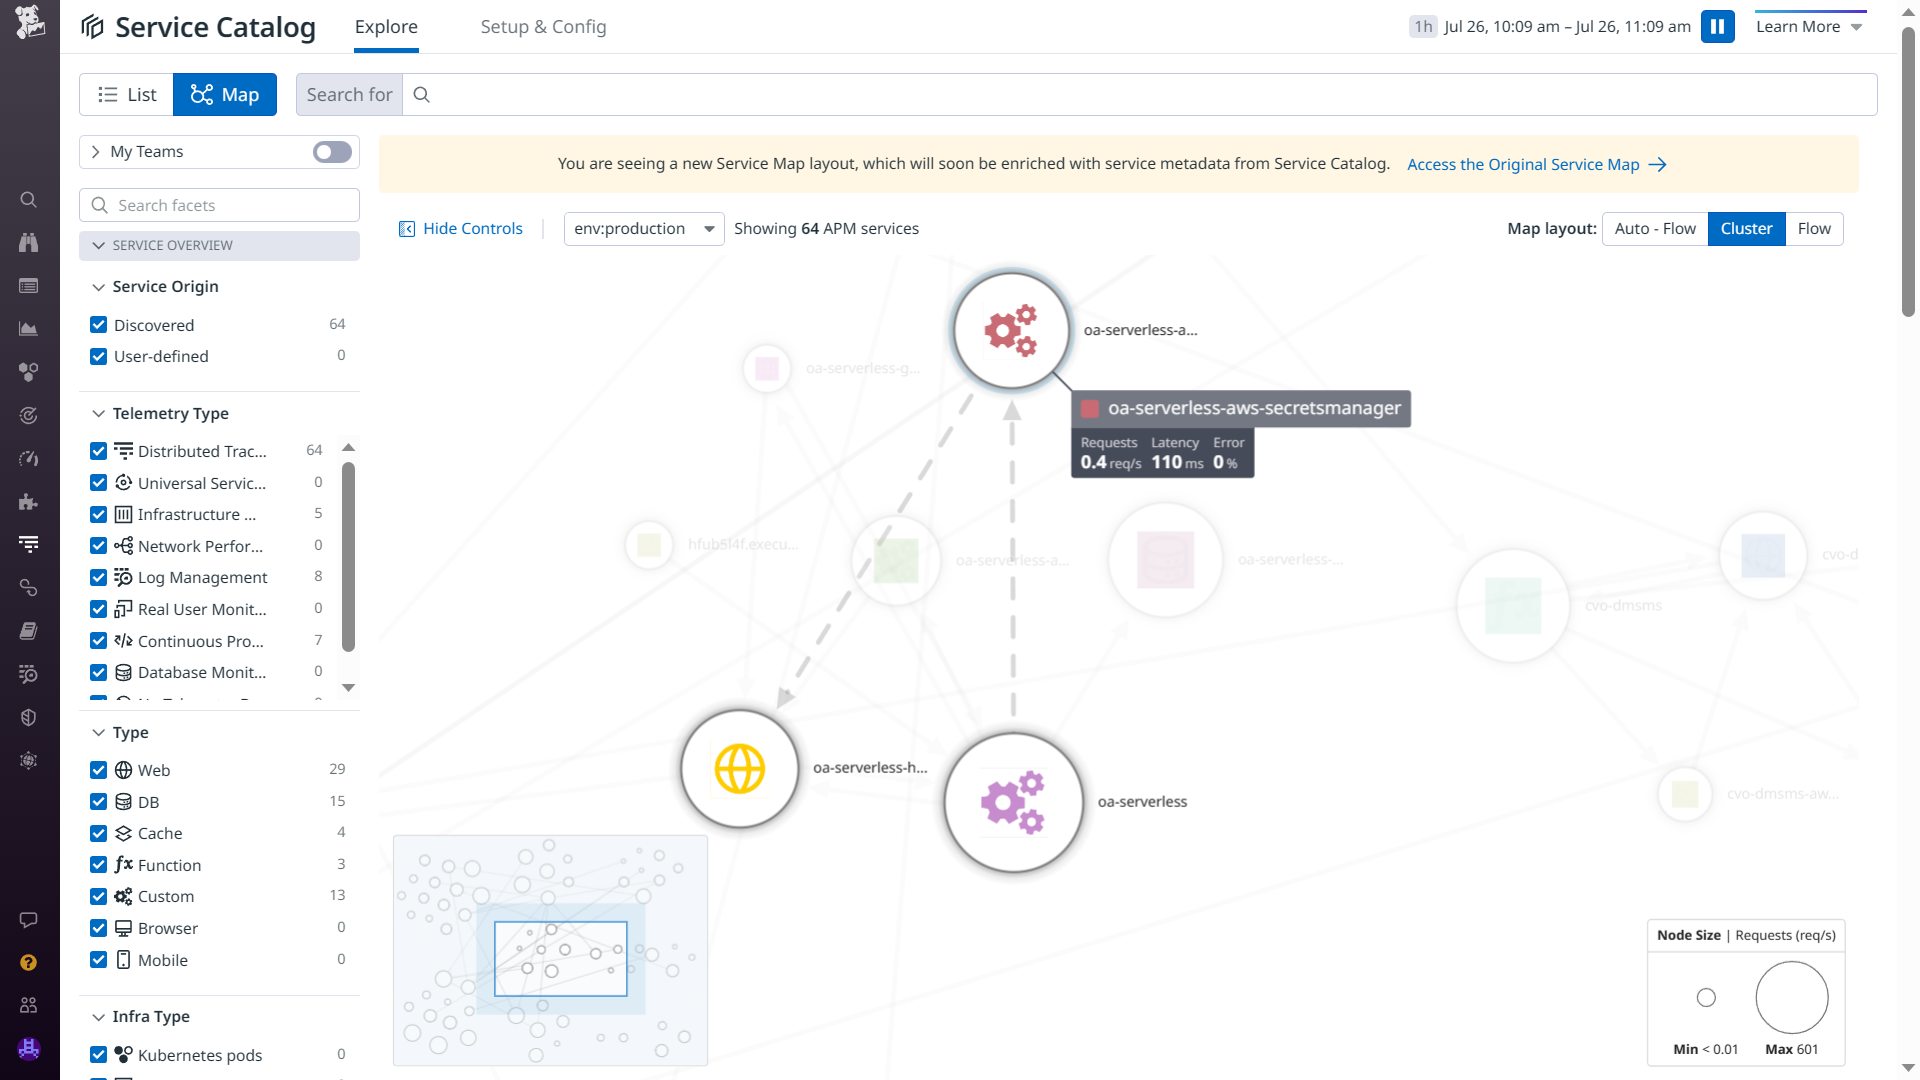This screenshot has width=1920, height=1080.
Task: Select the Flow map layout button
Action: pyautogui.click(x=1813, y=229)
